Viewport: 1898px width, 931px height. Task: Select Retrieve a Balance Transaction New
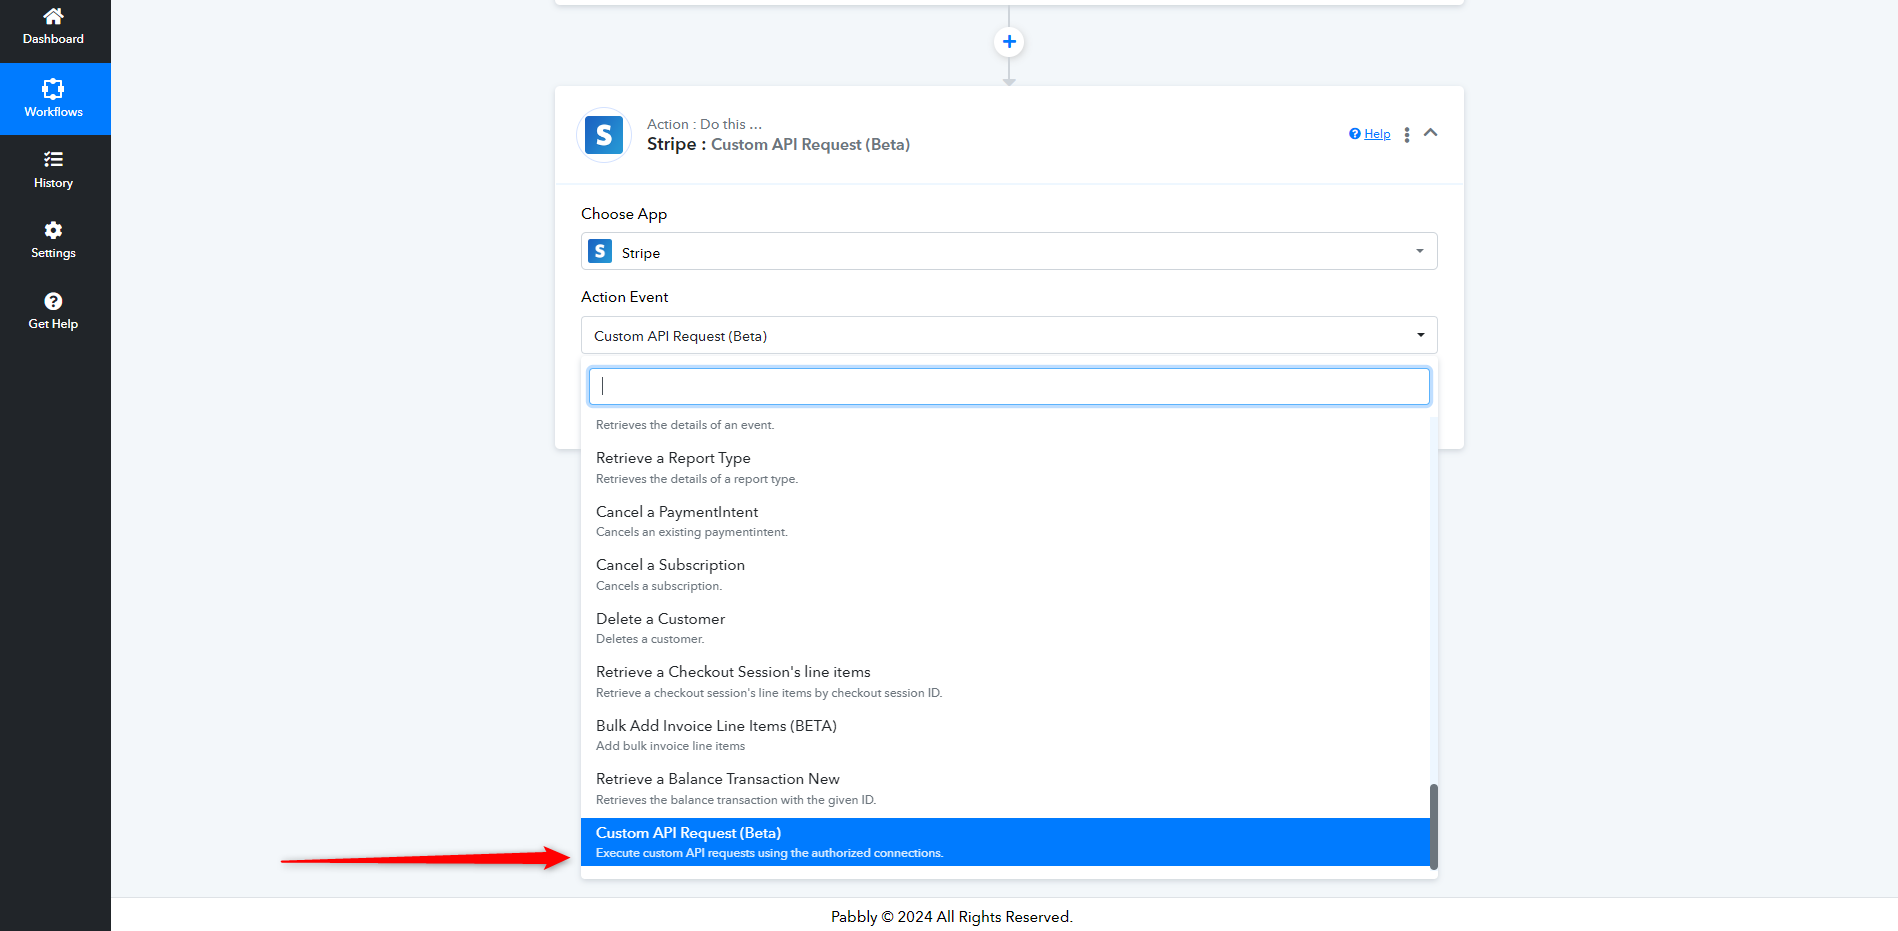[x=1005, y=789]
